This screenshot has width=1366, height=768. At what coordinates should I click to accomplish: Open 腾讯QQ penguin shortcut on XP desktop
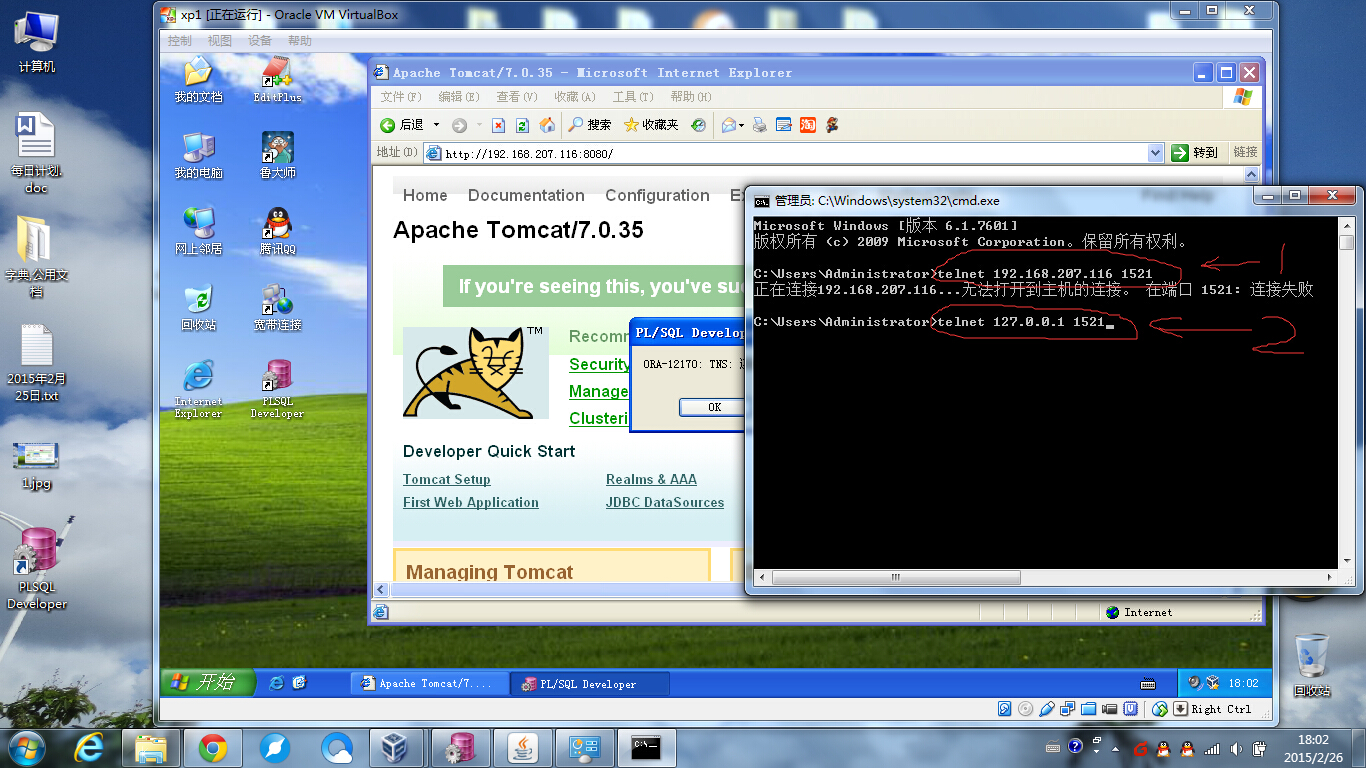coord(277,231)
